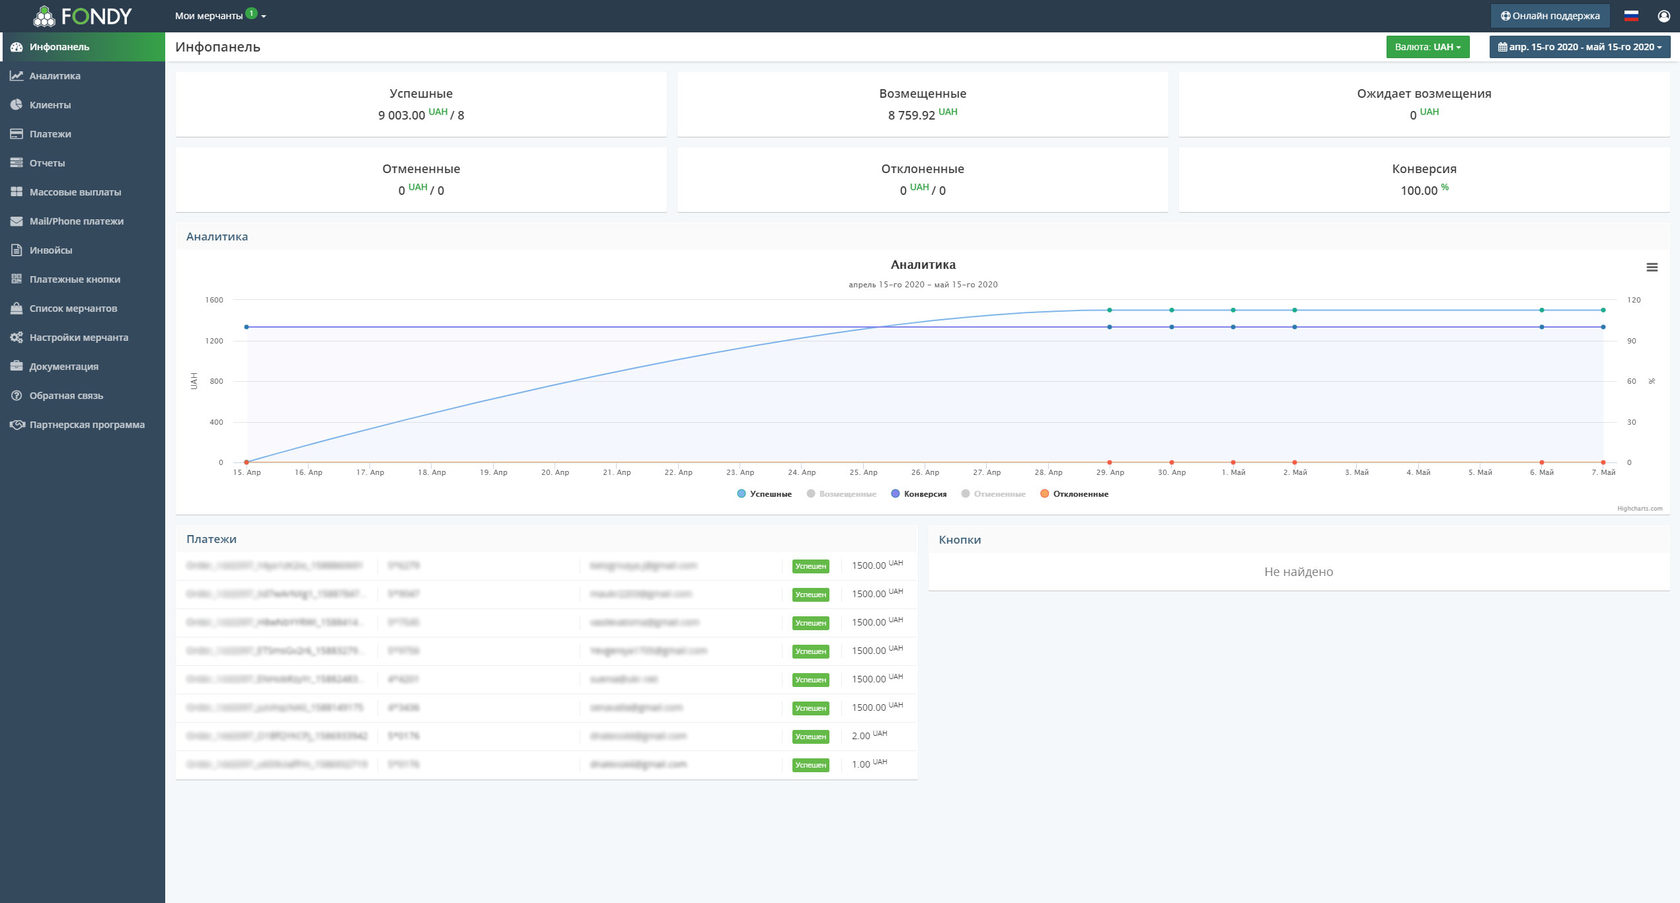The image size is (1680, 903).
Task: Open Настройки мерчанта in the sidebar
Action: point(78,338)
